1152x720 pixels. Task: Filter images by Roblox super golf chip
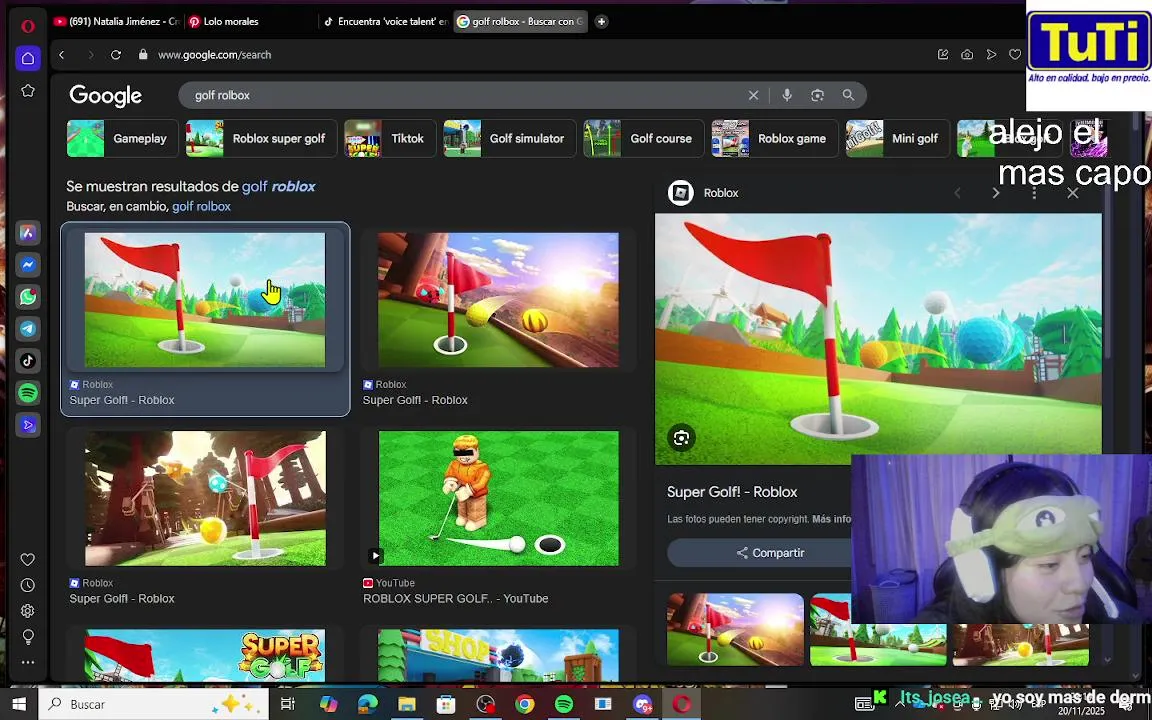pyautogui.click(x=261, y=138)
